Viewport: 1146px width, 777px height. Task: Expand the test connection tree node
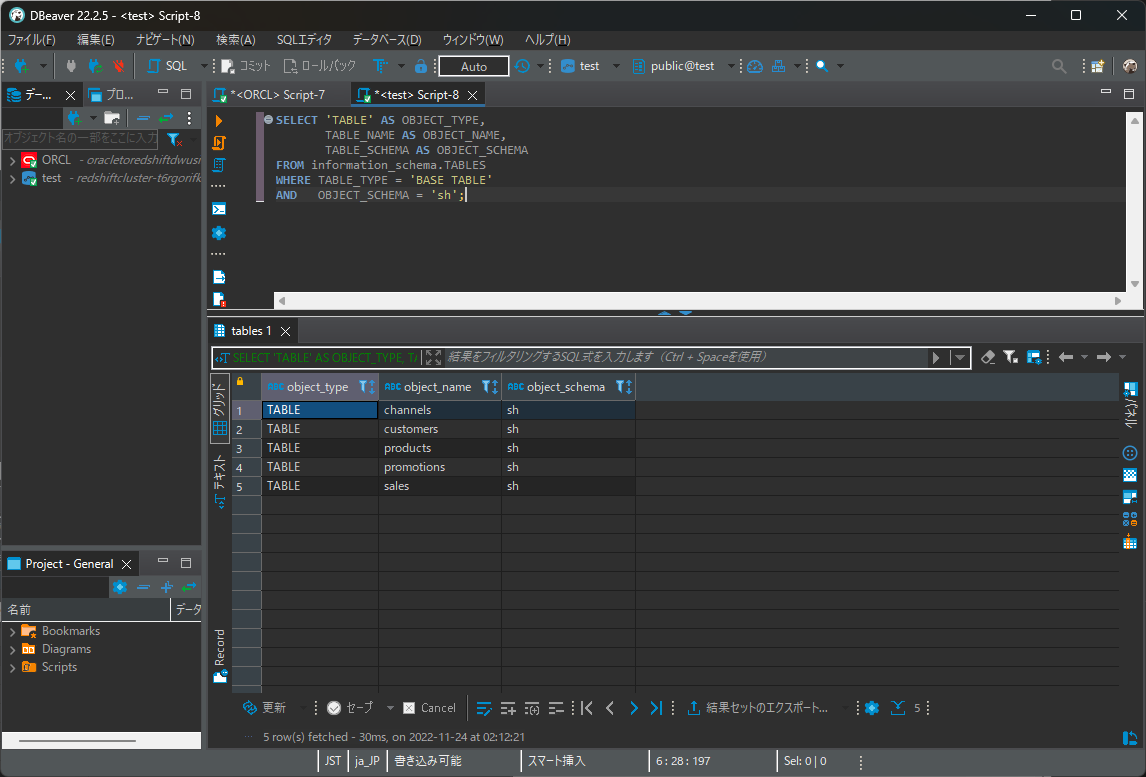pos(12,178)
